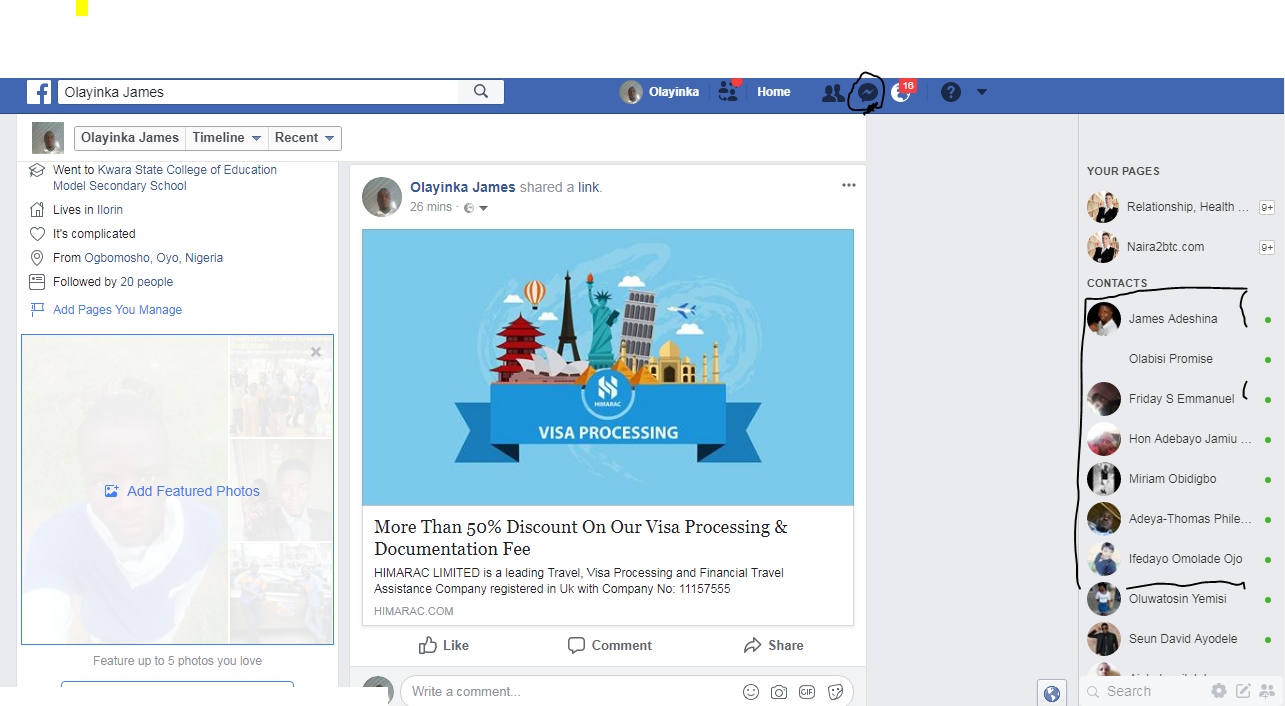Click Comment button under the post
Screen dimensions: 1285x706
point(609,646)
